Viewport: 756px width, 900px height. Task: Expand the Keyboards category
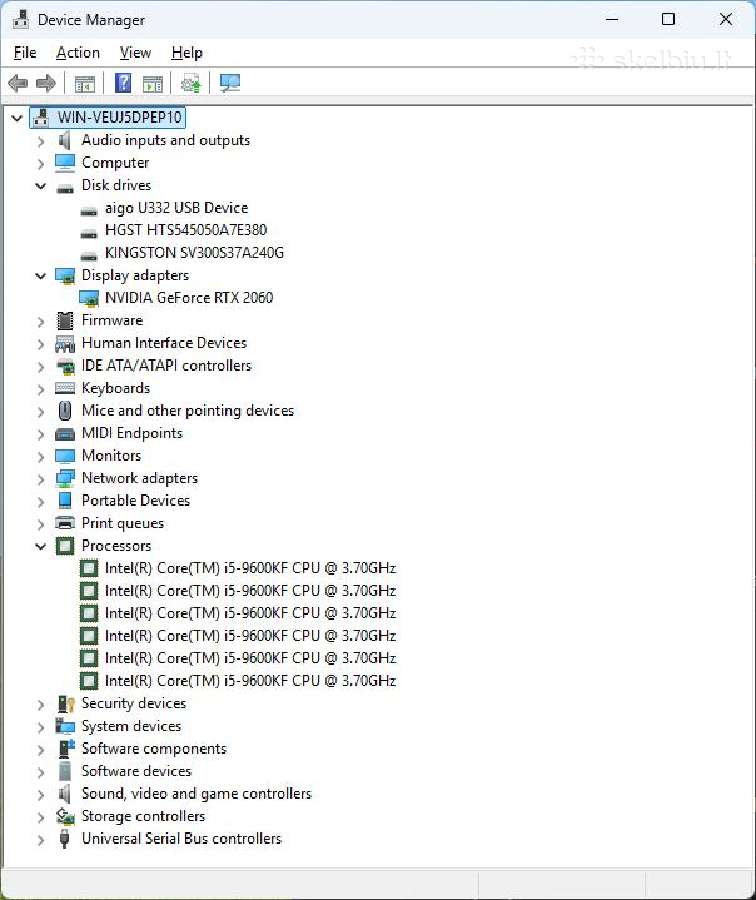click(41, 389)
